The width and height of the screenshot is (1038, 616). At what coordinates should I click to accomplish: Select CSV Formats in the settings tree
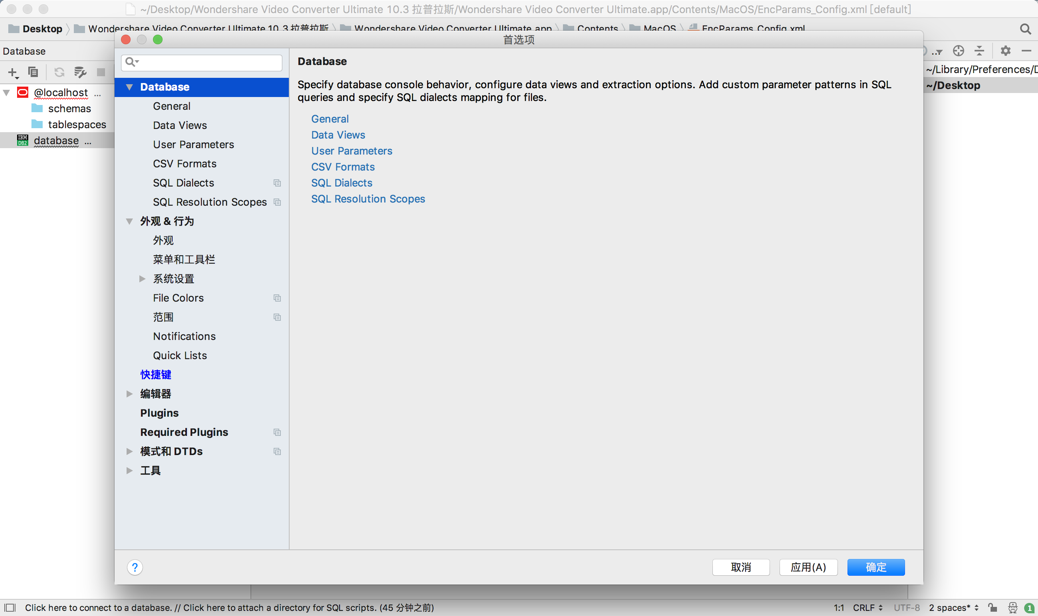(185, 163)
